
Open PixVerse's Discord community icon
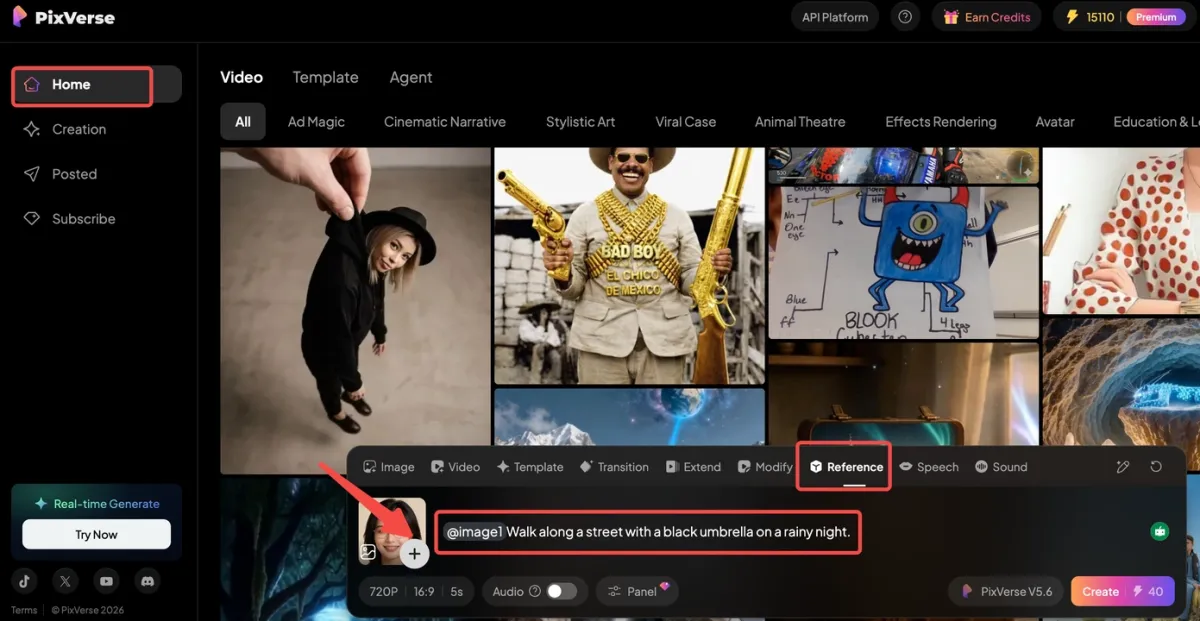[x=148, y=581]
